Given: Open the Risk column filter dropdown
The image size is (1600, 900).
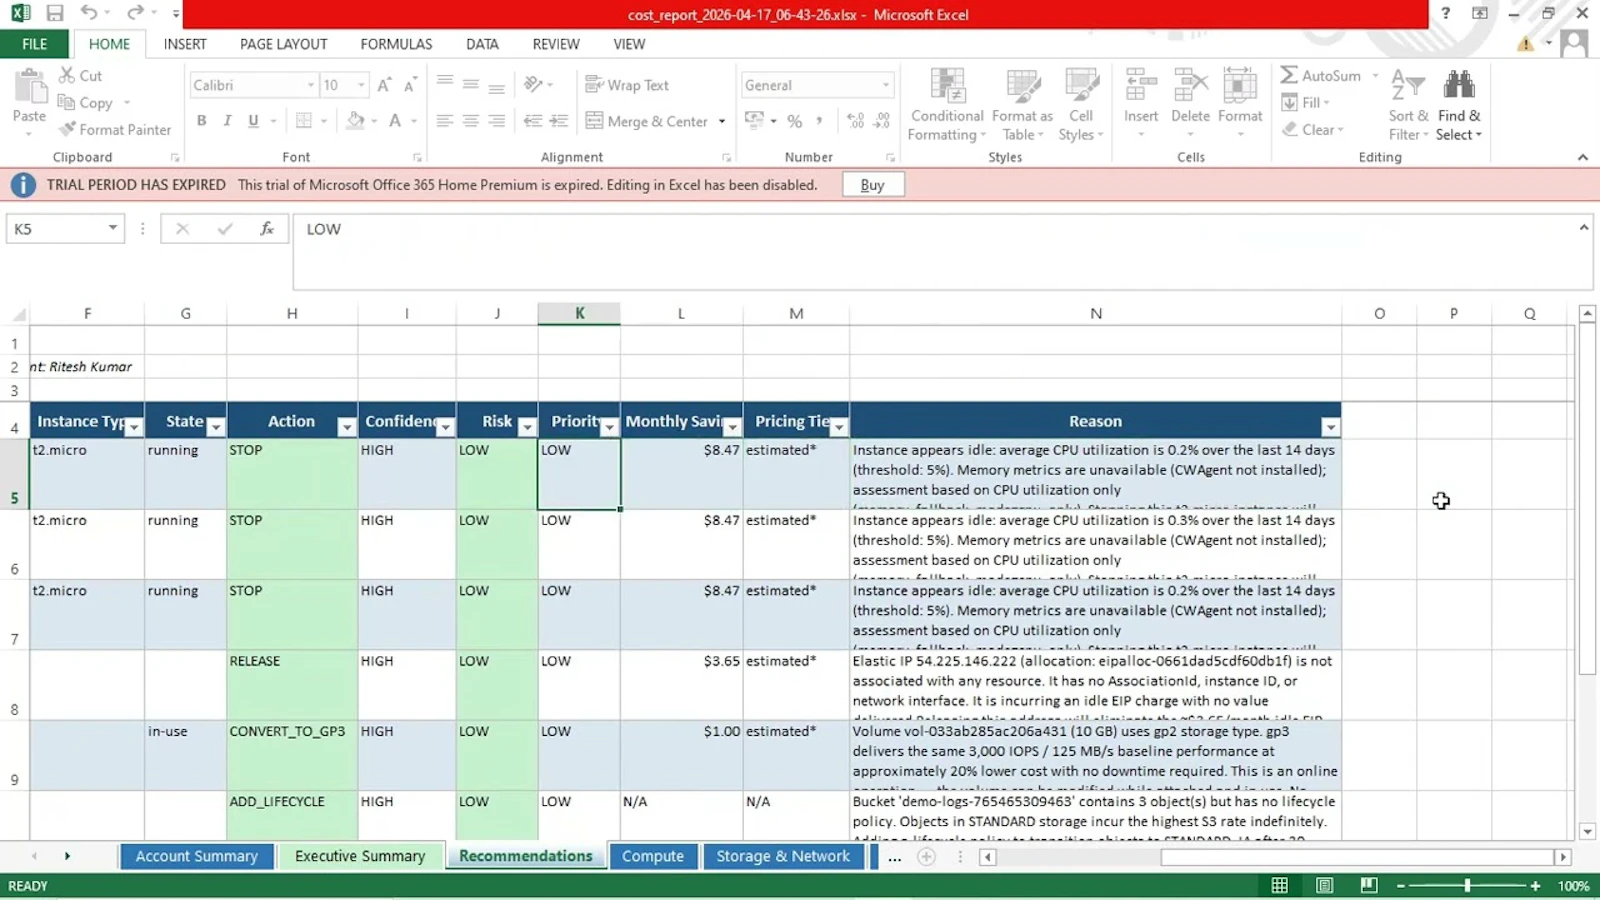Looking at the screenshot, I should click(x=527, y=428).
